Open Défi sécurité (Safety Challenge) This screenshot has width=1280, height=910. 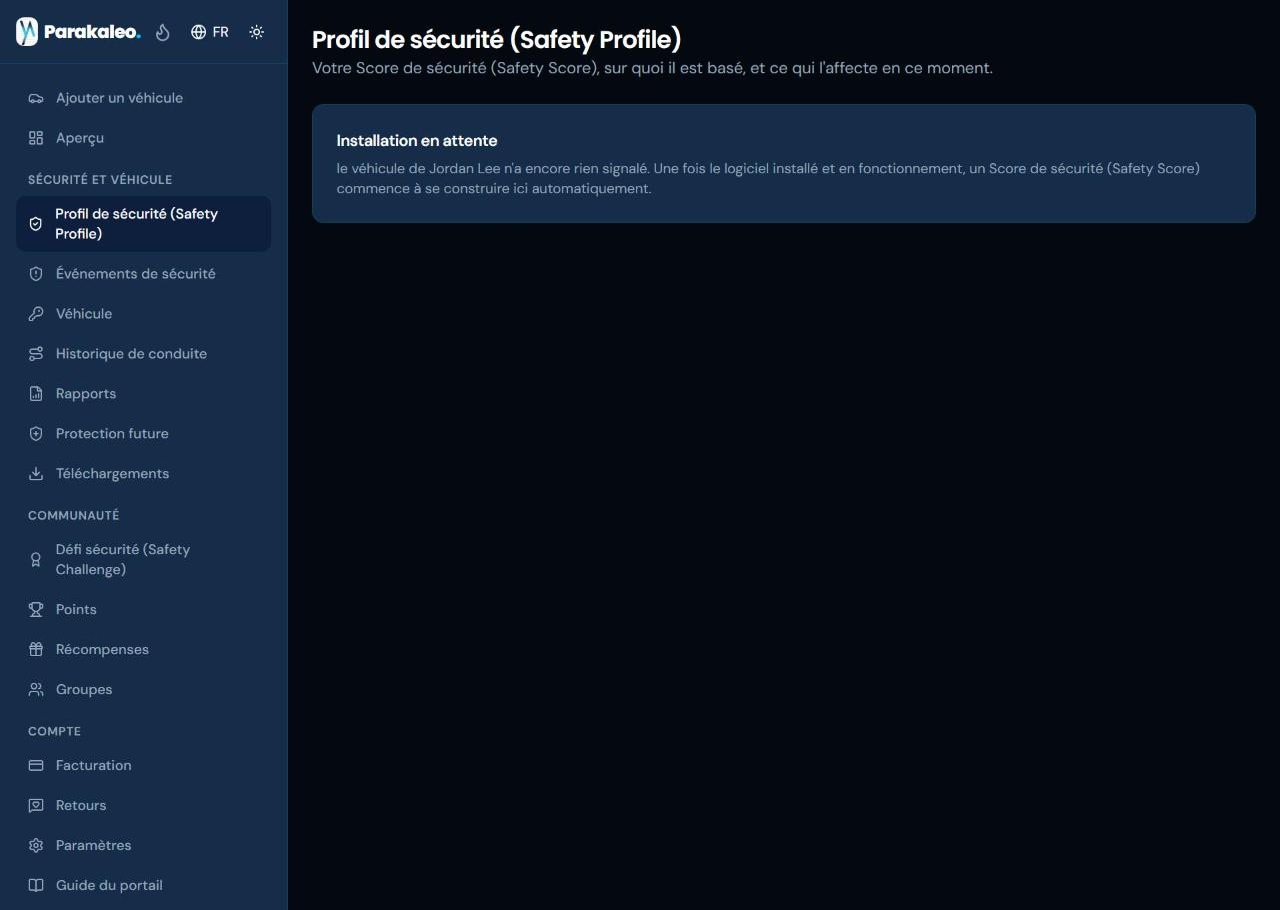click(x=143, y=560)
